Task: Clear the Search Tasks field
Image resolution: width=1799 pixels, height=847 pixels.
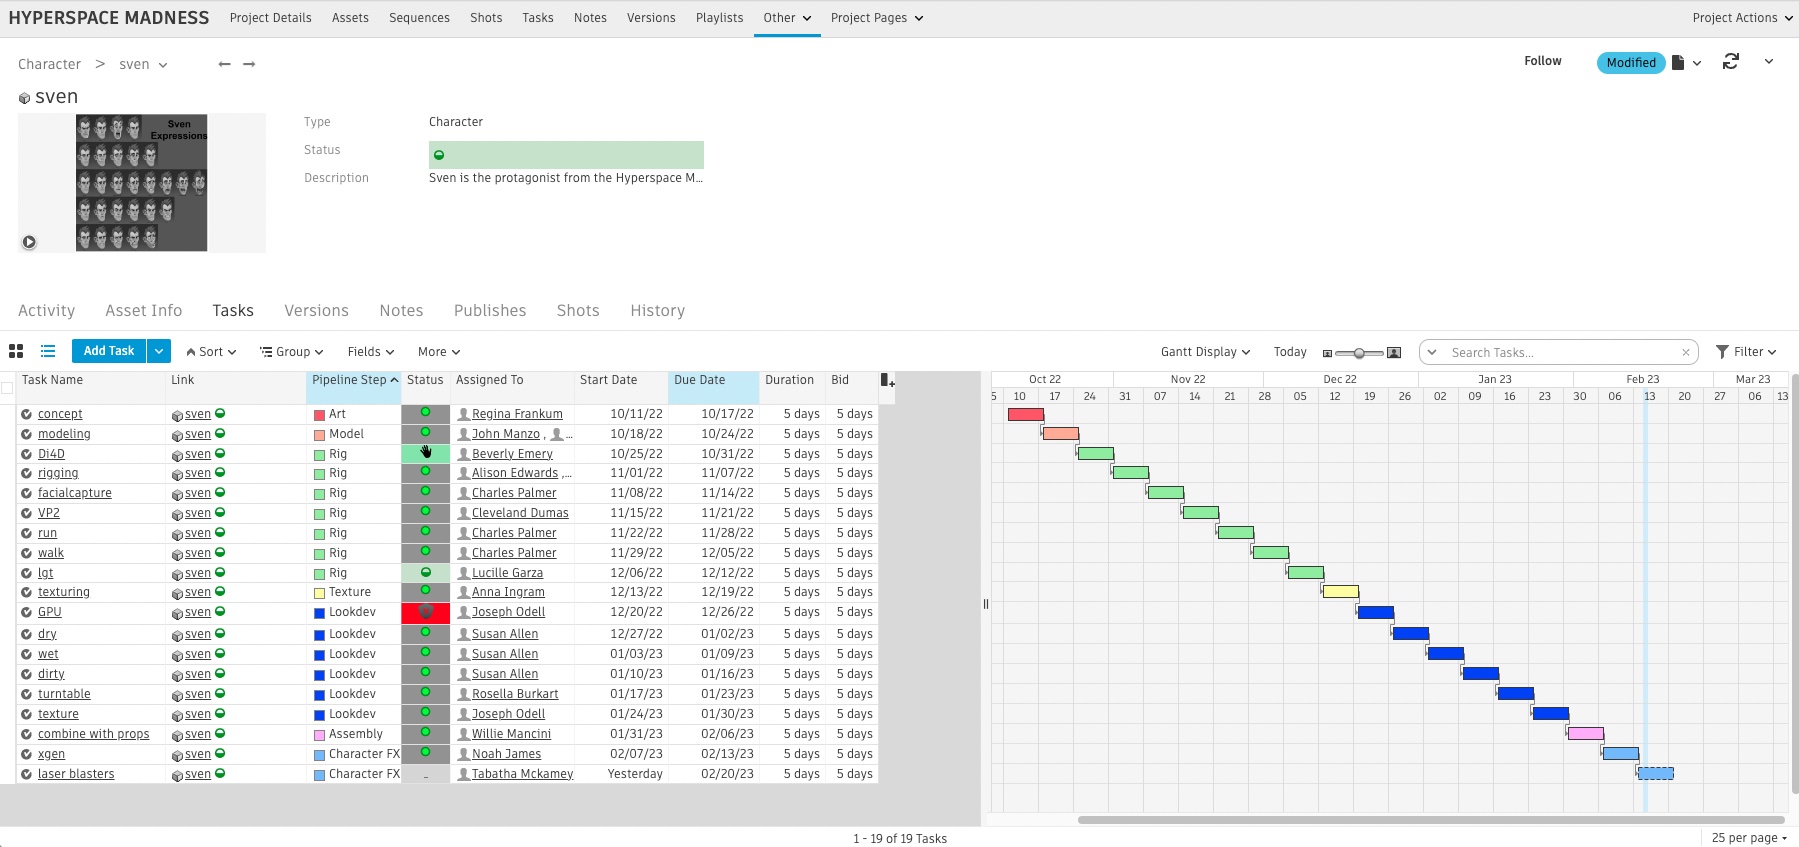Action: (1685, 352)
